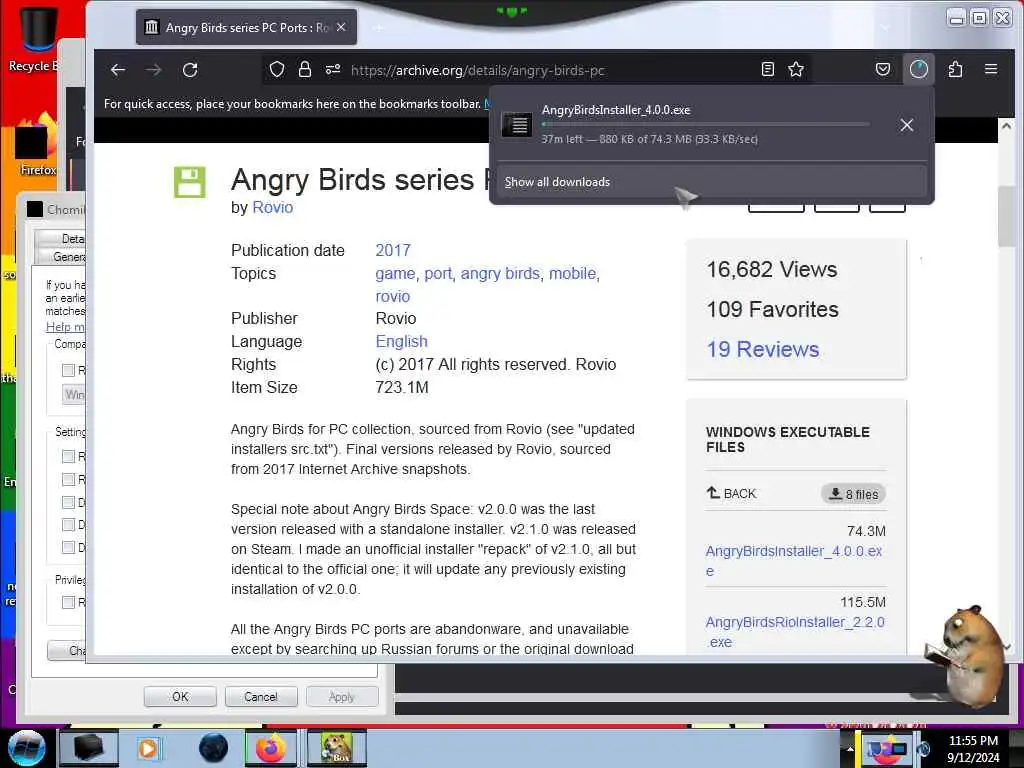The width and height of the screenshot is (1024, 768).
Task: Open the Firefox hamburger menu
Action: pos(991,69)
